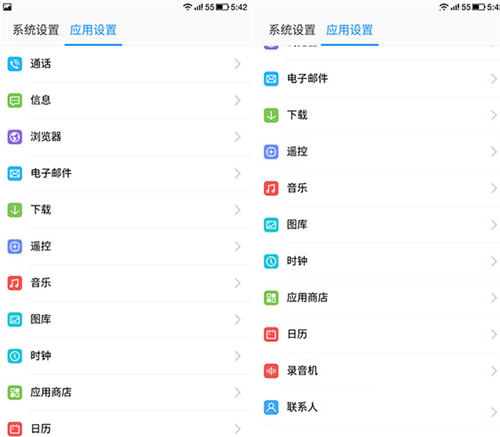Tap the red 日历 calendar icon in right screenshot
Screen dimensions: 500x437
(x=271, y=334)
